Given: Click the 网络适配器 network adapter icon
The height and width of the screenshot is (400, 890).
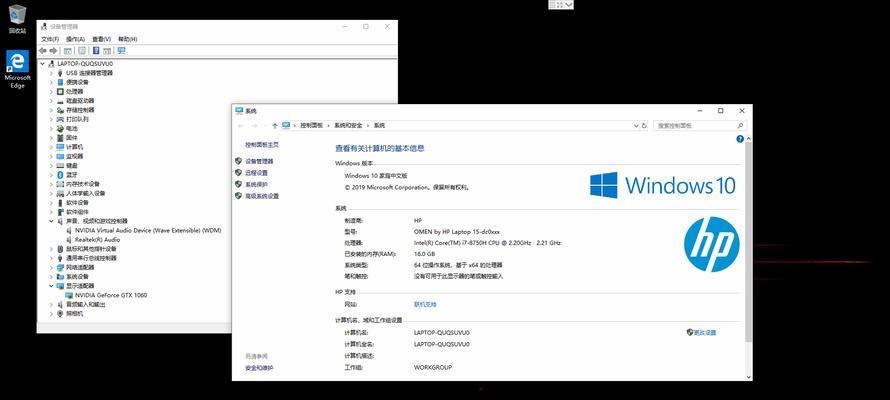Looking at the screenshot, I should click(60, 267).
